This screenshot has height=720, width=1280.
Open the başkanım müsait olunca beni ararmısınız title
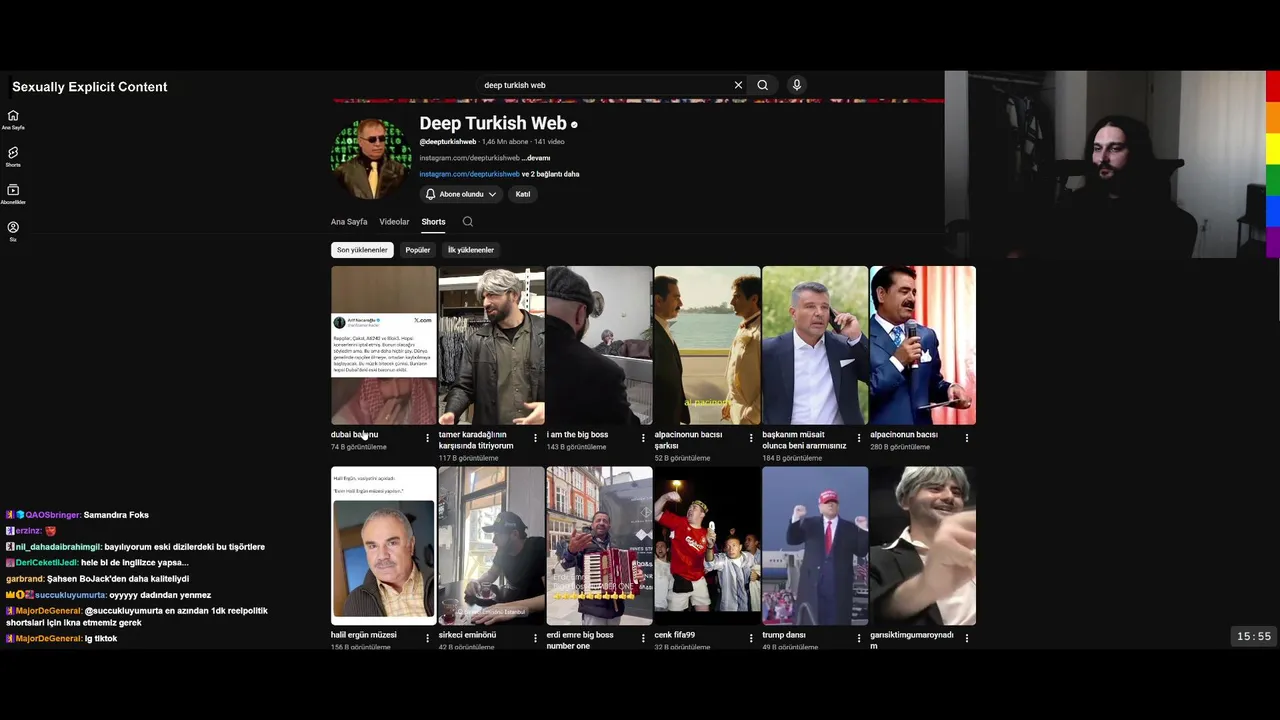(x=805, y=440)
